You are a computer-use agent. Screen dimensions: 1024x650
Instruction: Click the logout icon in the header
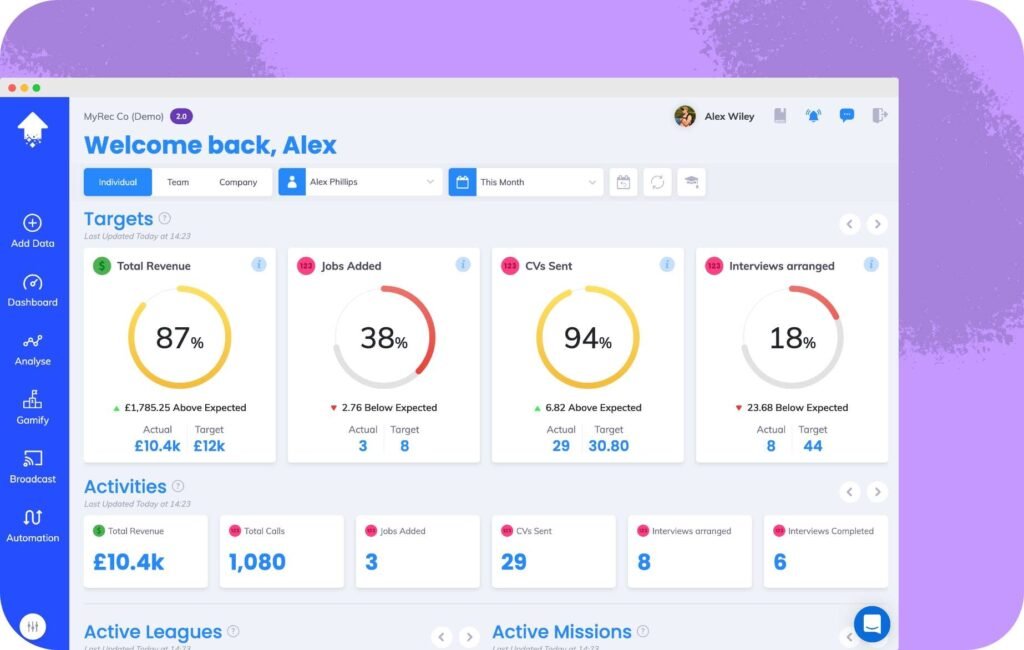pos(879,116)
